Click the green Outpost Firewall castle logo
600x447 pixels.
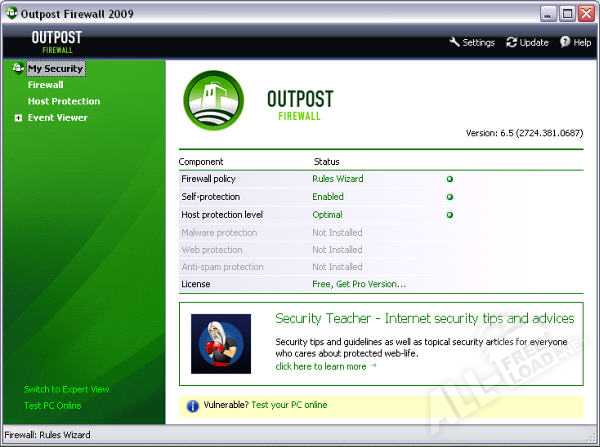(214, 102)
